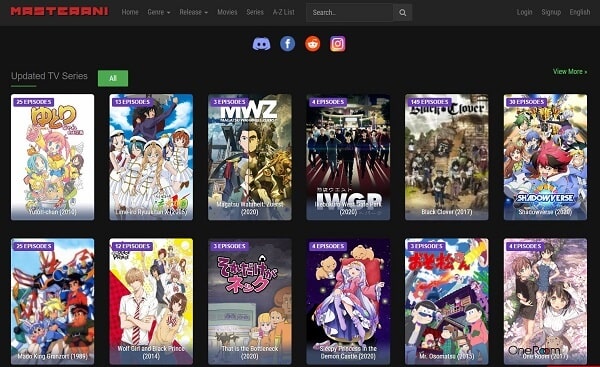Click the Login link
Image resolution: width=600 pixels, height=367 pixels.
(524, 12)
